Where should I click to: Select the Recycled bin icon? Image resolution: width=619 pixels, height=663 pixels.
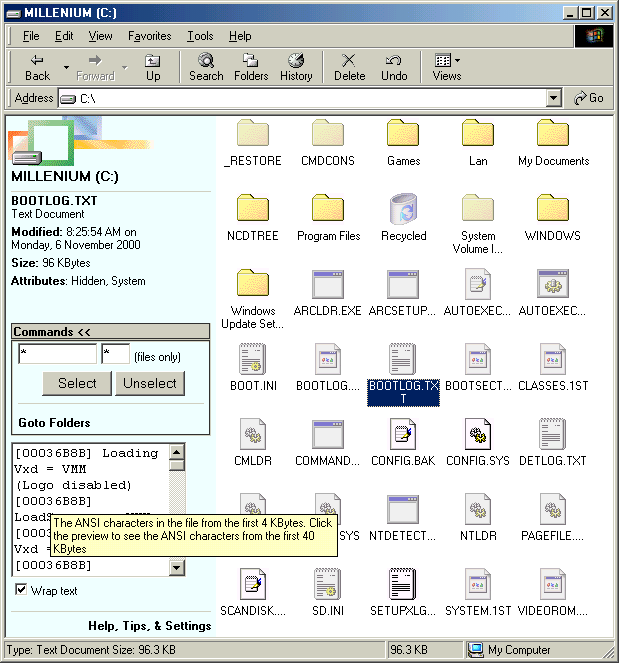pos(403,210)
